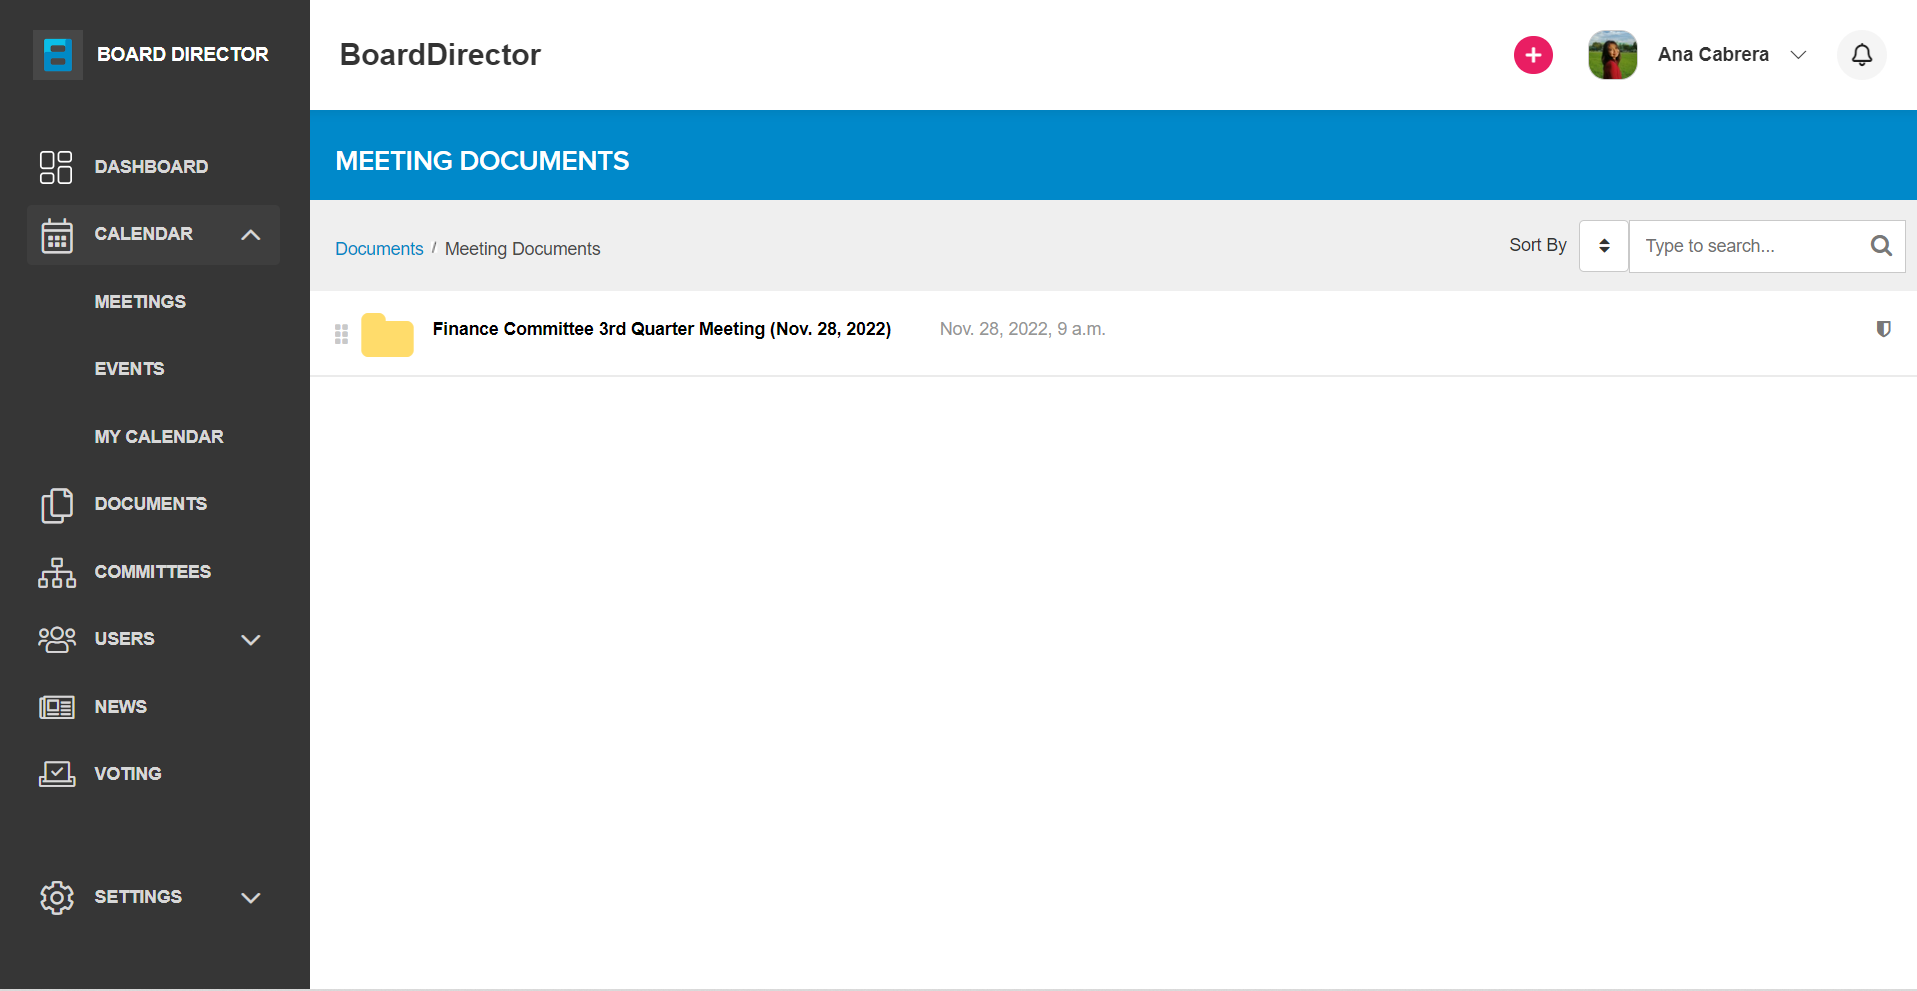Expand the Settings submenu chevron

click(x=251, y=898)
